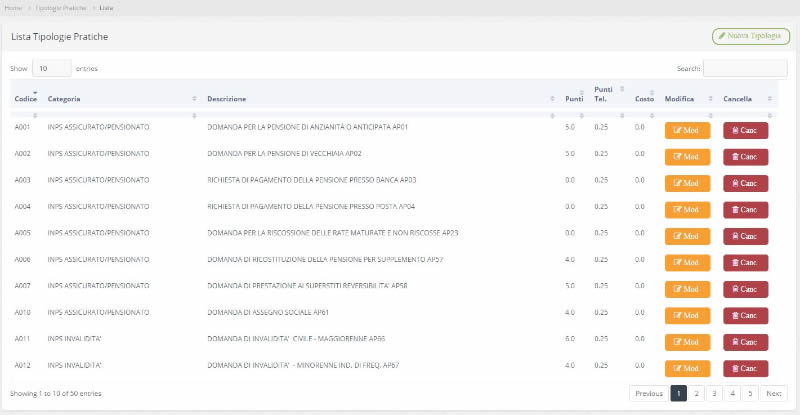Image resolution: width=800 pixels, height=415 pixels.
Task: Edit row A010 with Mod button
Action: [687, 315]
